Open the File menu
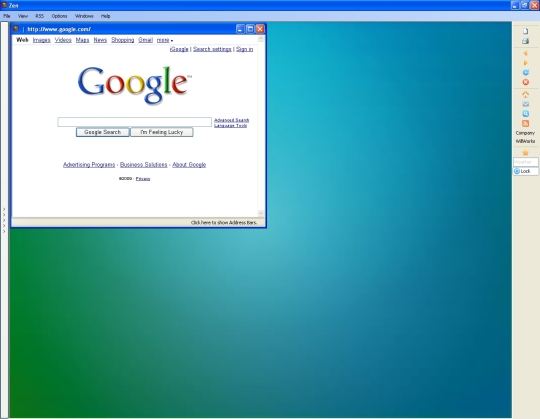The image size is (540, 419). pos(7,16)
